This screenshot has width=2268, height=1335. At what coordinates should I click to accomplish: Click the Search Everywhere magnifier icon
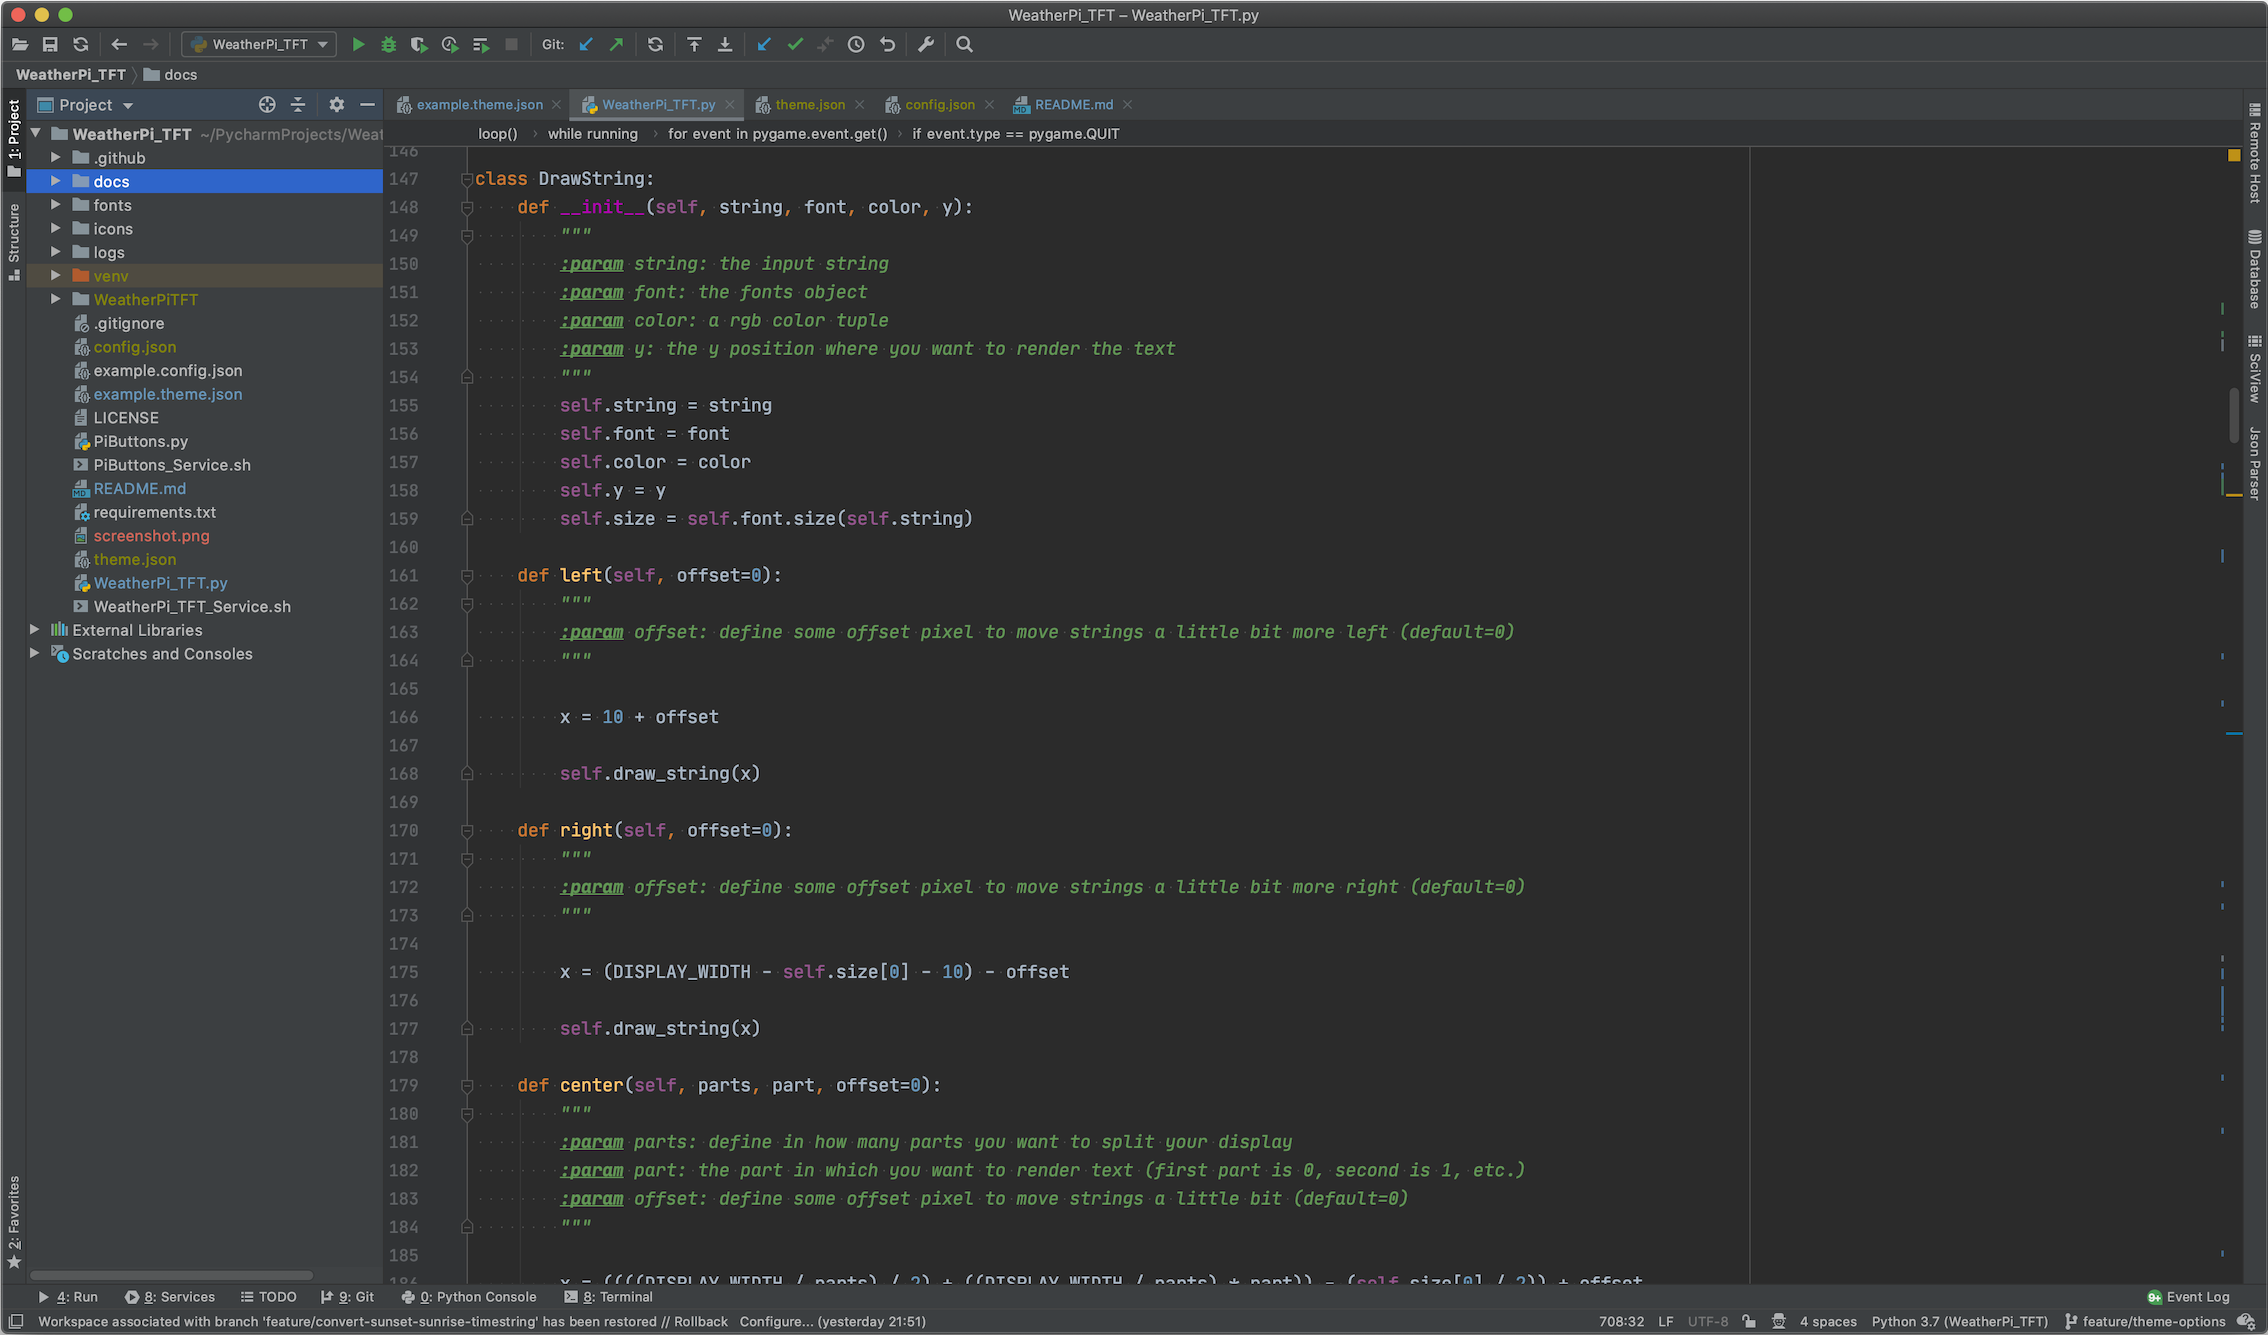(964, 44)
